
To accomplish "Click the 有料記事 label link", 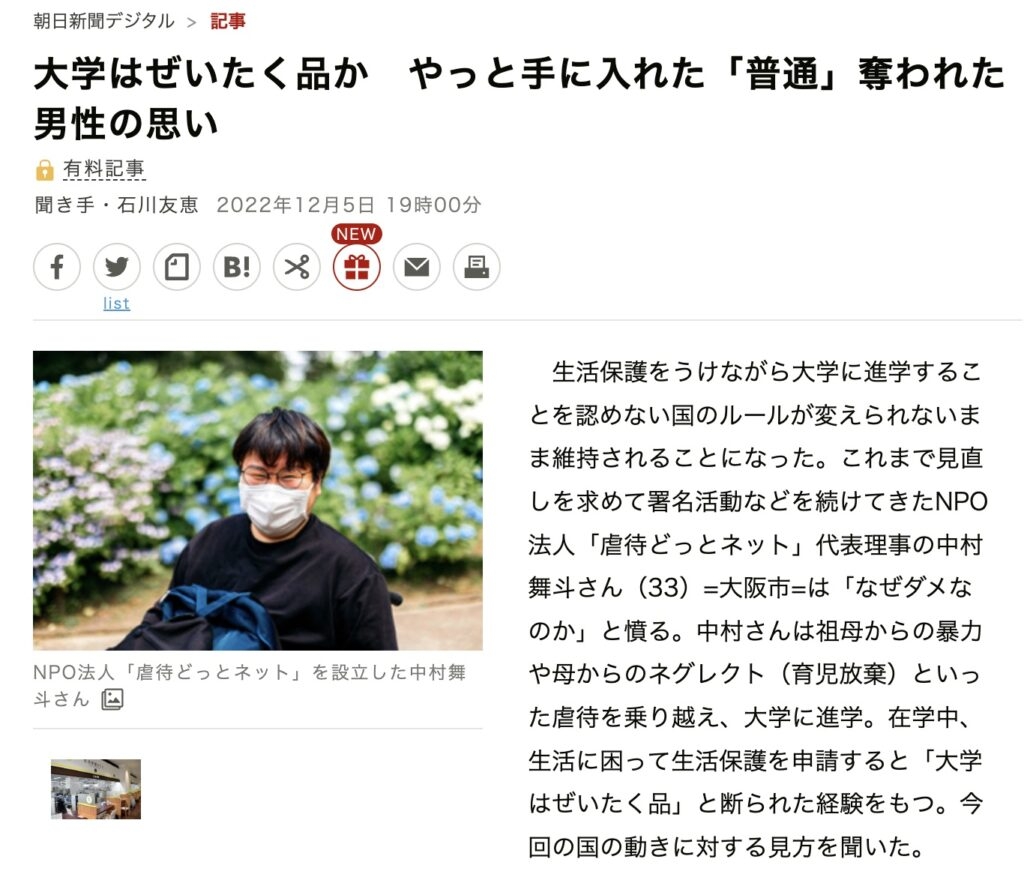I will [104, 169].
